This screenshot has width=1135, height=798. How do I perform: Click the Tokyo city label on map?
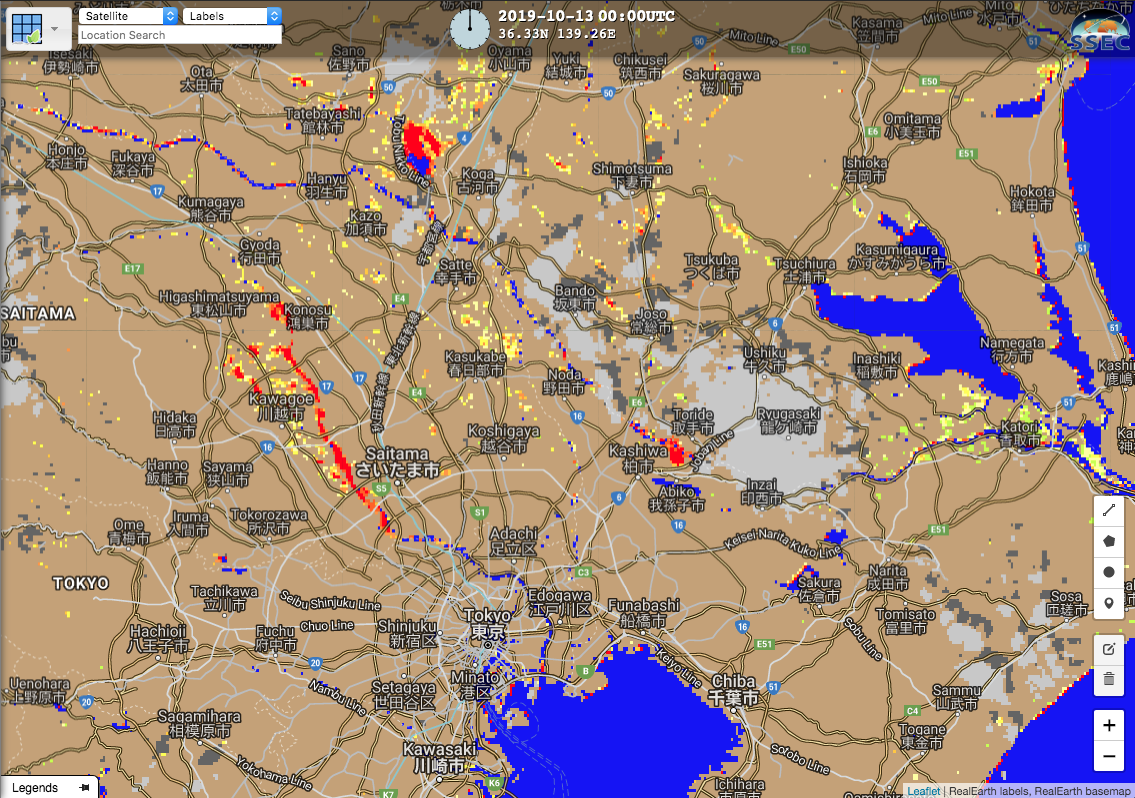click(x=486, y=616)
